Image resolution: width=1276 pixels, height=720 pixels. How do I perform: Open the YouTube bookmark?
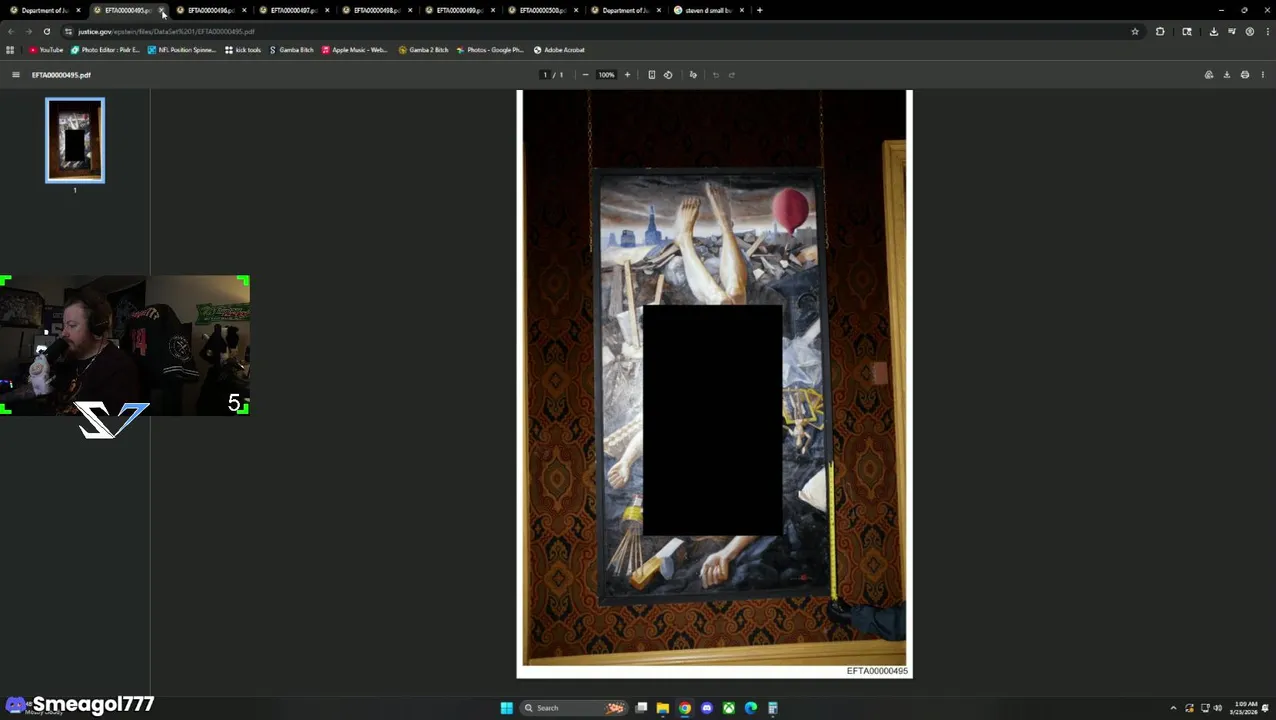(46, 50)
